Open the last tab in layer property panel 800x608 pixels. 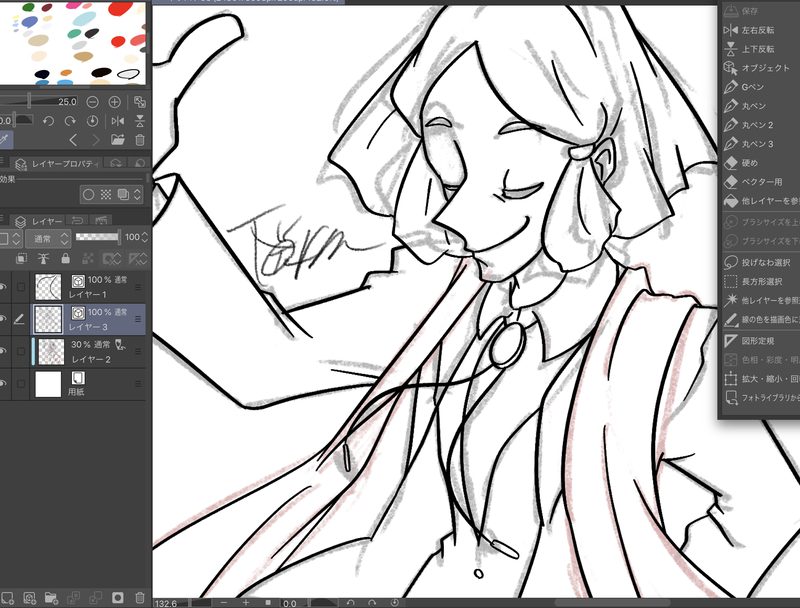[139, 164]
